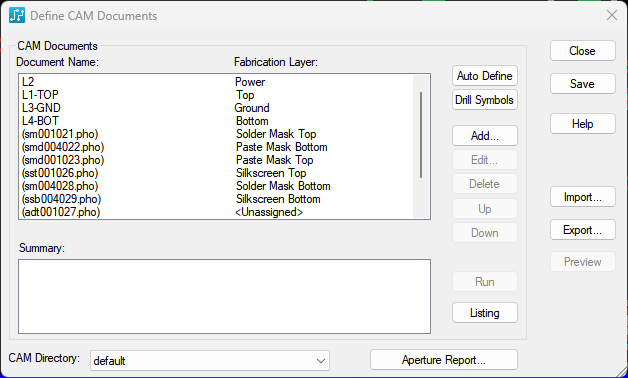The image size is (628, 378).
Task: Click Add... to create a CAM document
Action: coord(485,136)
